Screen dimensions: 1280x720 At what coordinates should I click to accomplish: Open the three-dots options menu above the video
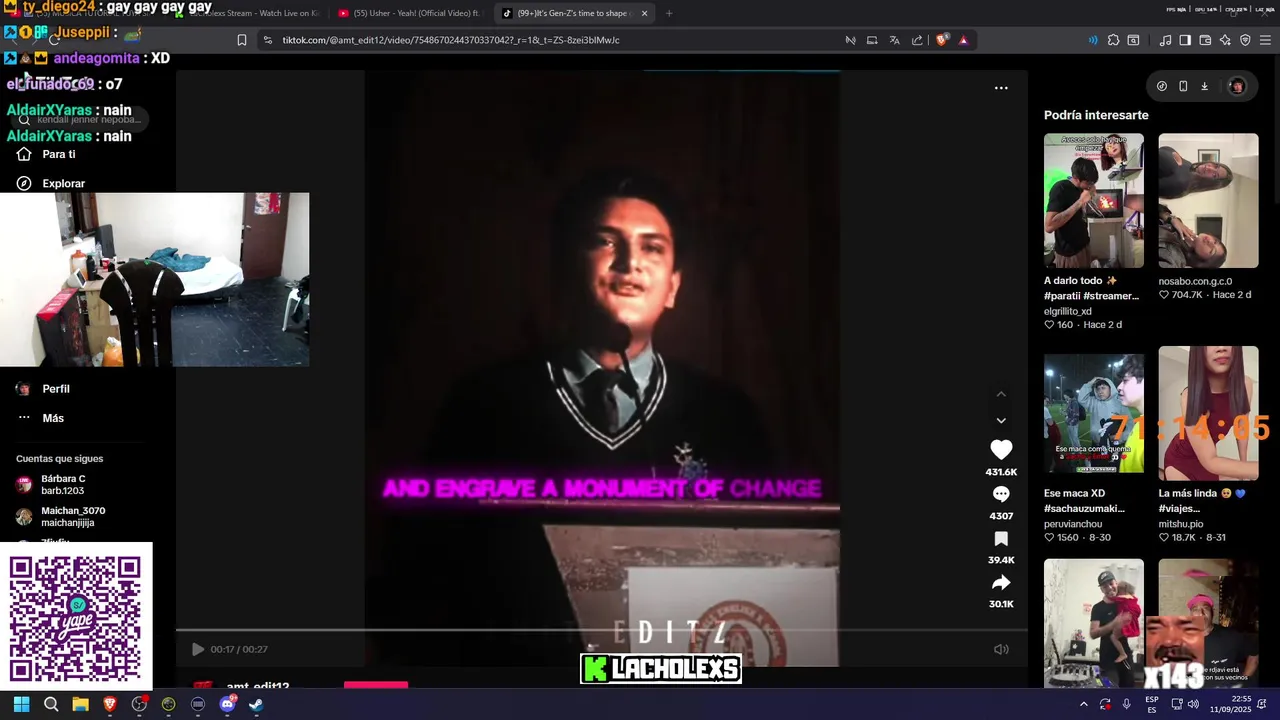coord(1001,88)
